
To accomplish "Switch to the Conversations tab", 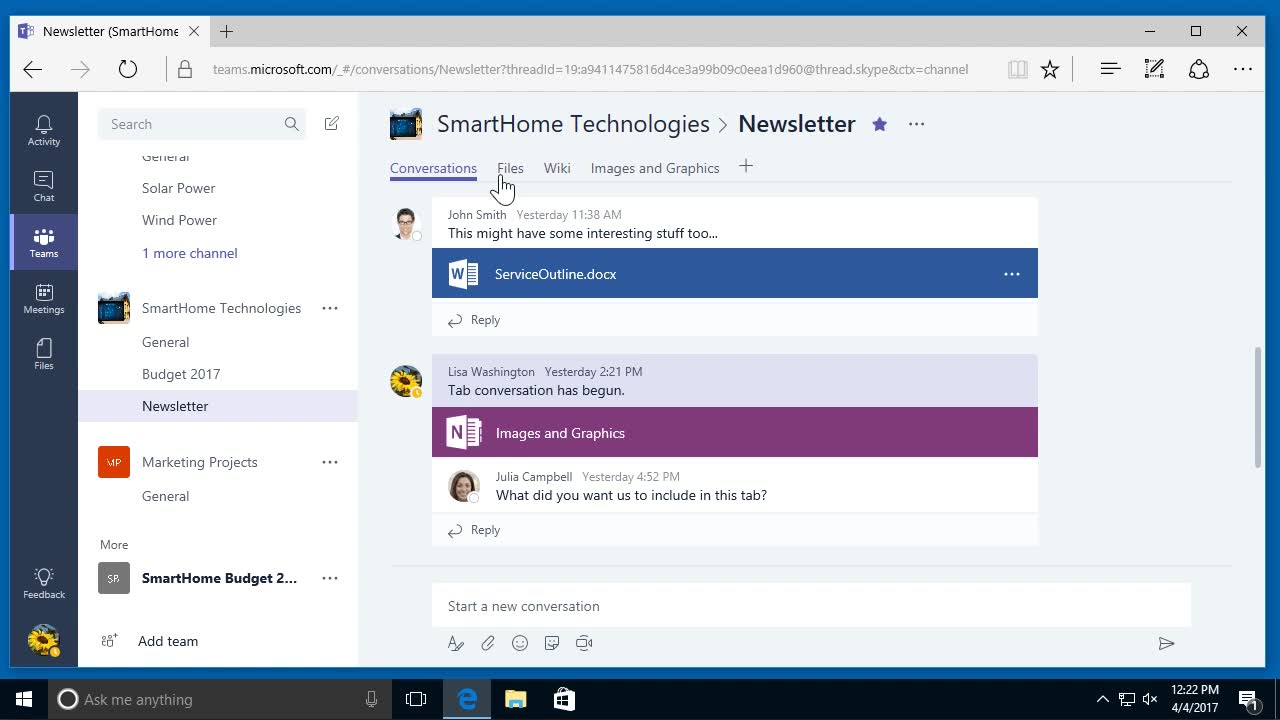I will pos(433,168).
